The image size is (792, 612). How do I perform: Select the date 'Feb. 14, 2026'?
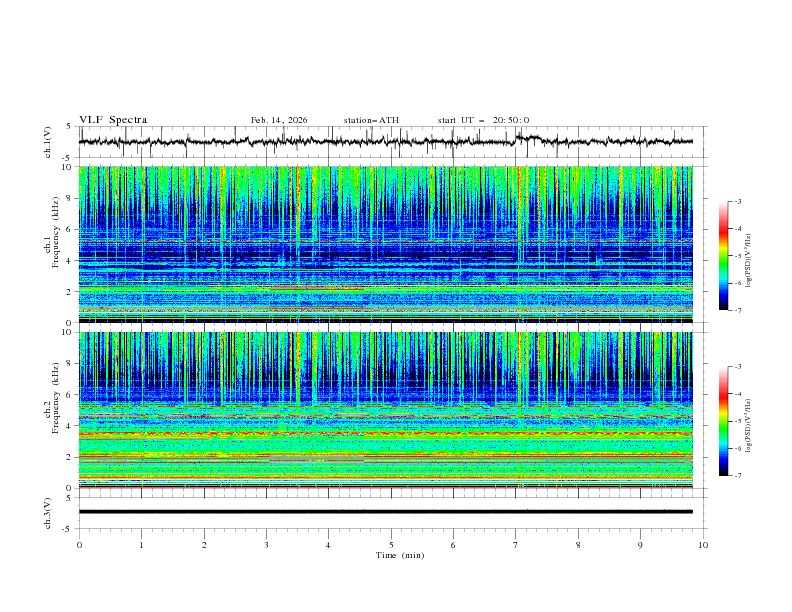click(279, 120)
